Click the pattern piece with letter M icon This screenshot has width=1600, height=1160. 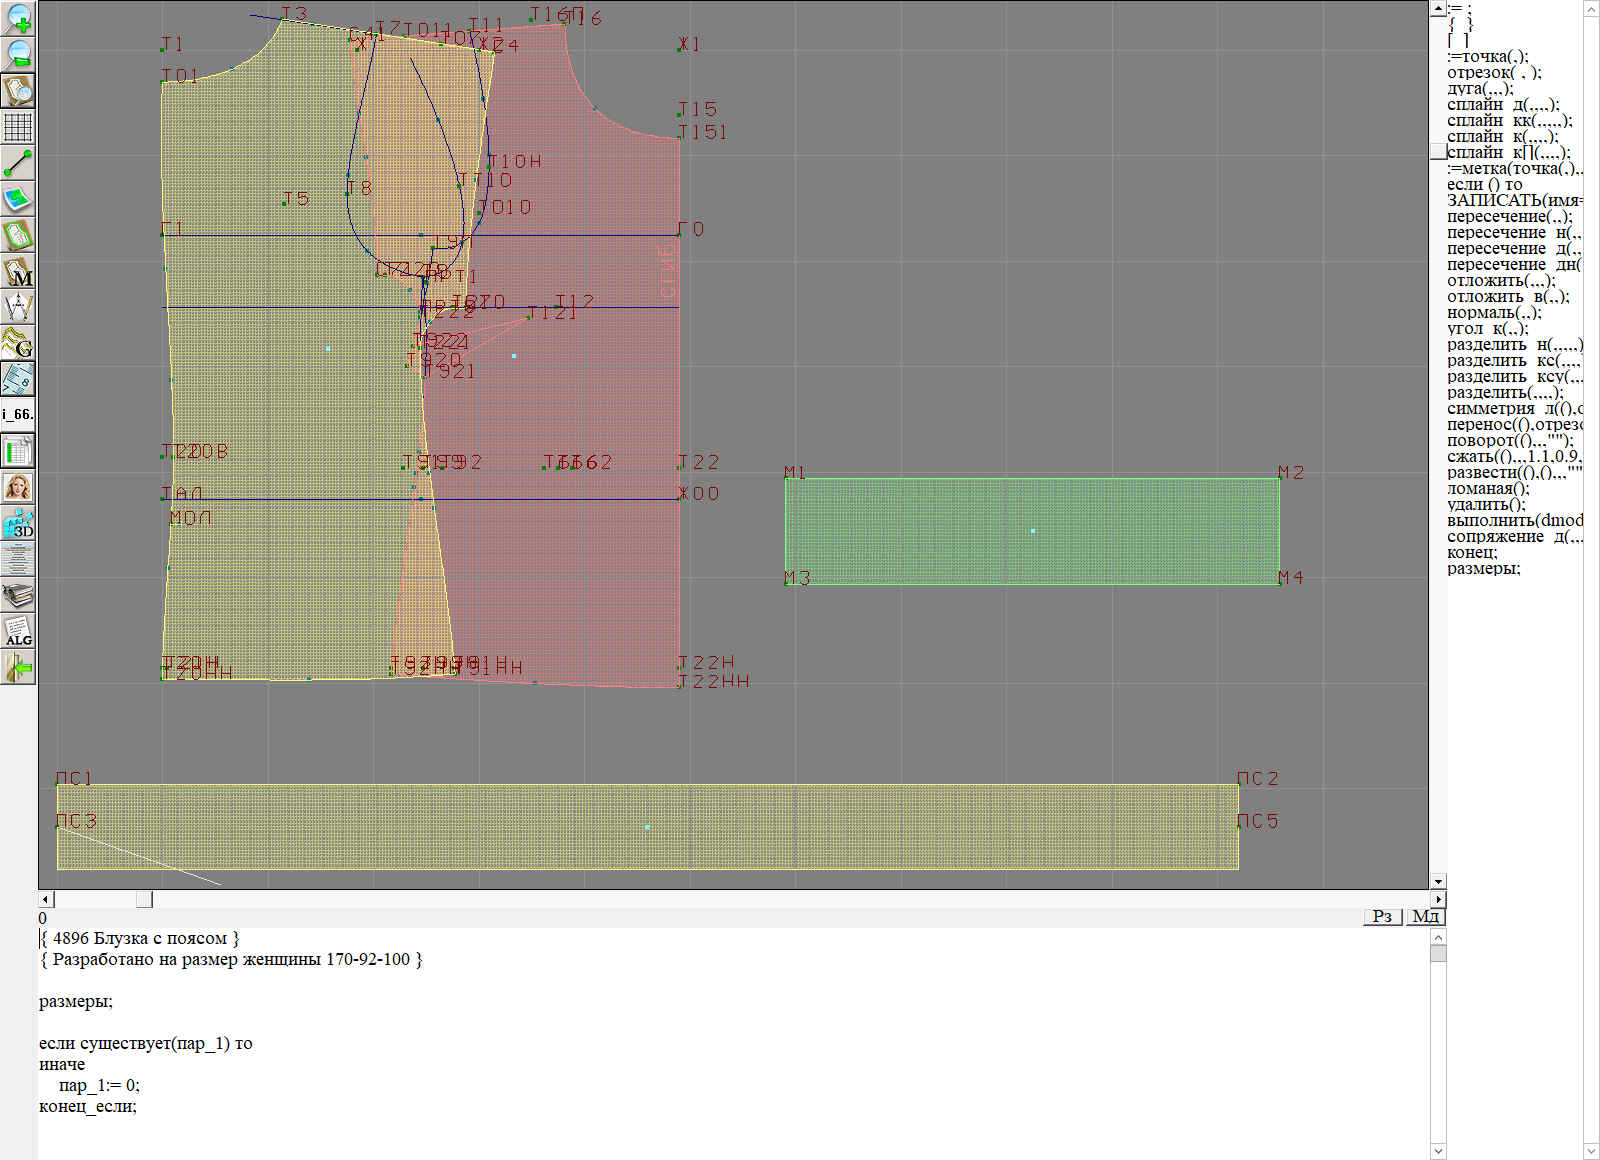[x=18, y=272]
